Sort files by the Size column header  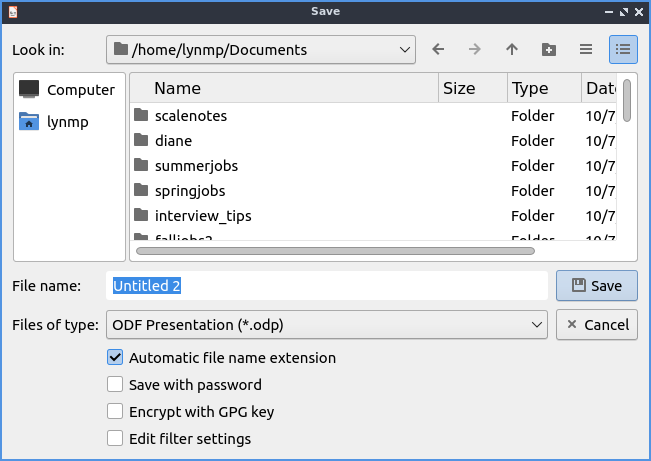(472, 88)
